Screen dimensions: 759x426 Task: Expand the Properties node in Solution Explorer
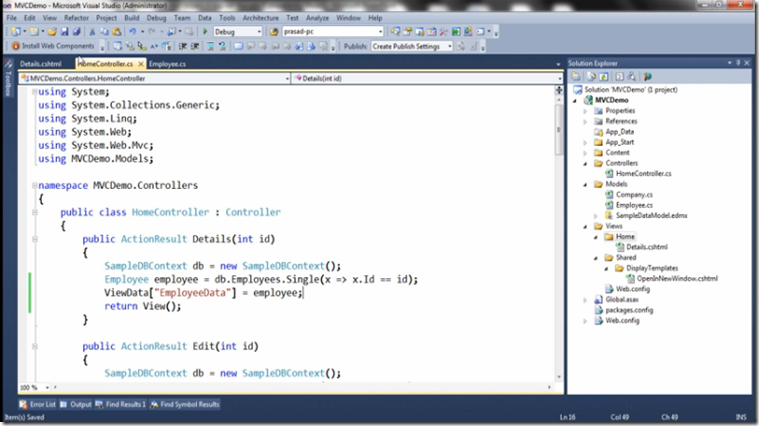(x=585, y=111)
